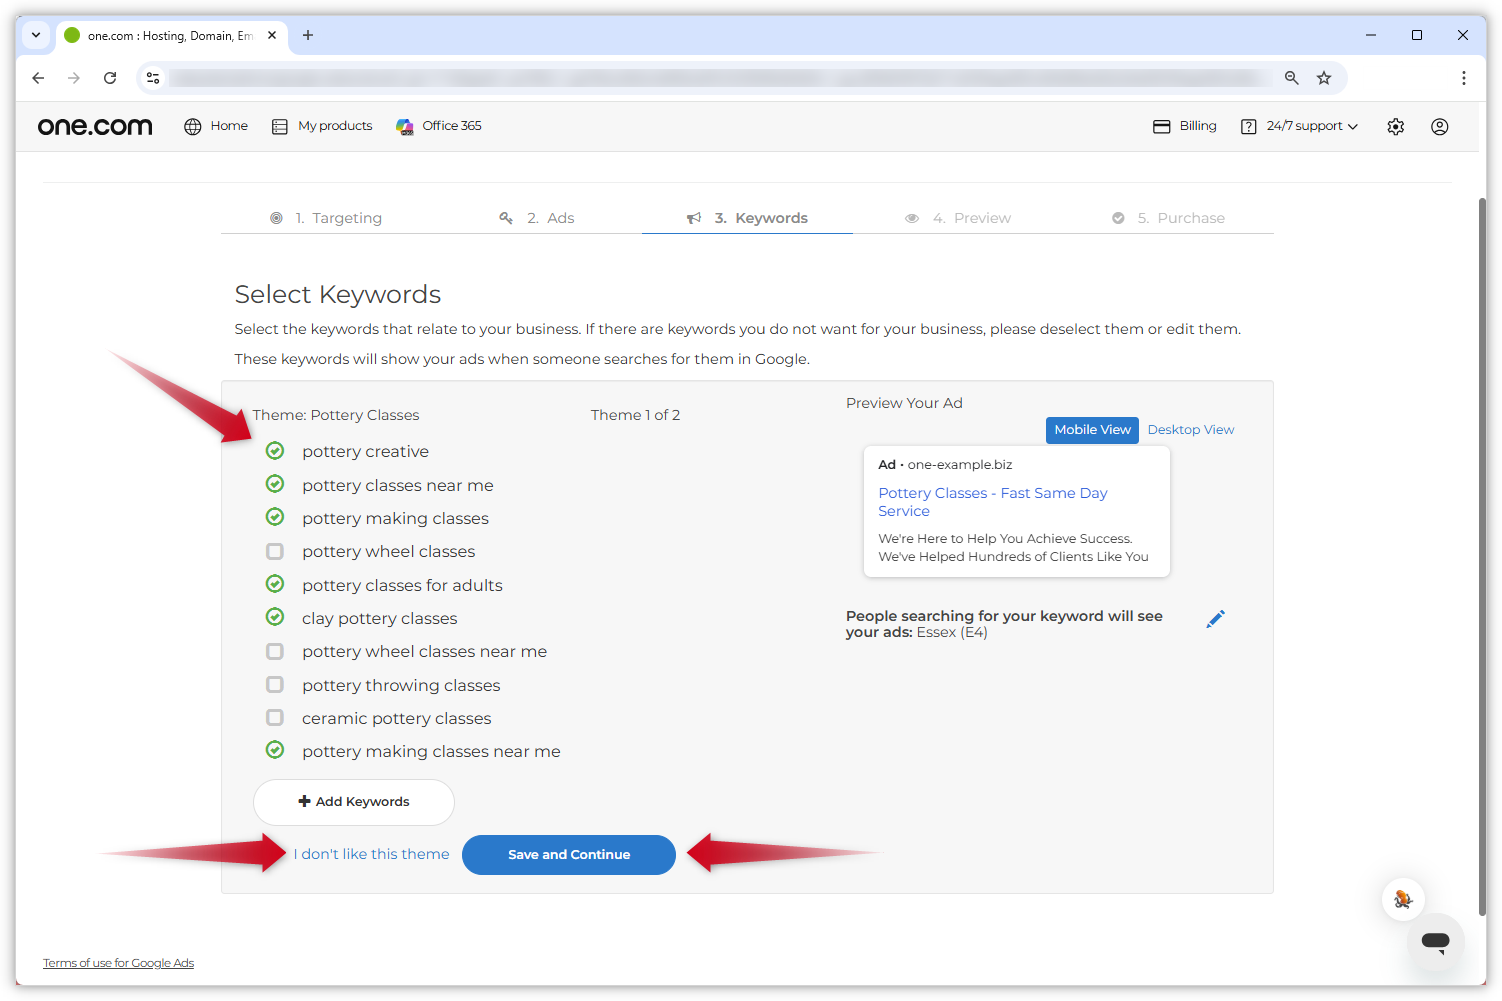Click the 'Preview Your Ad' label
Image resolution: width=1502 pixels, height=1001 pixels.
[904, 403]
